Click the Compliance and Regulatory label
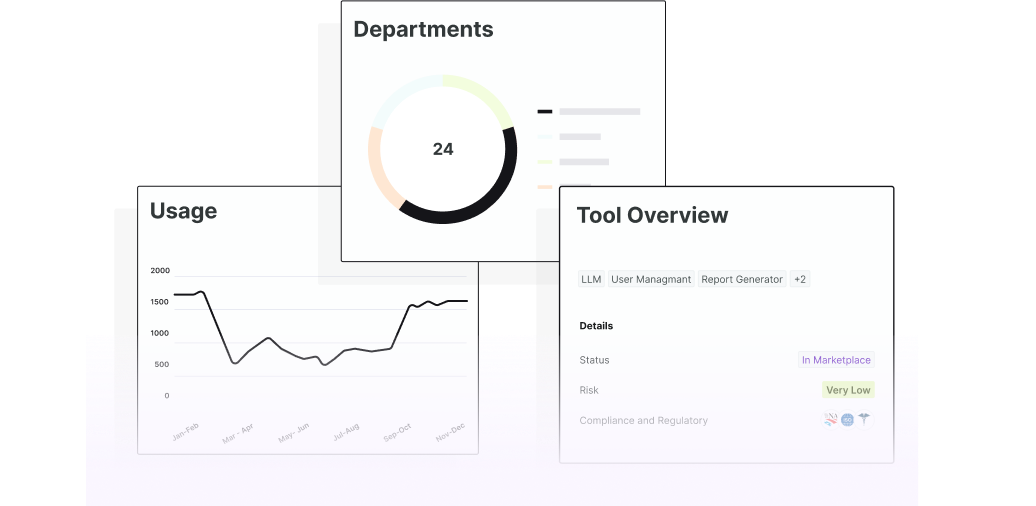 coord(643,421)
